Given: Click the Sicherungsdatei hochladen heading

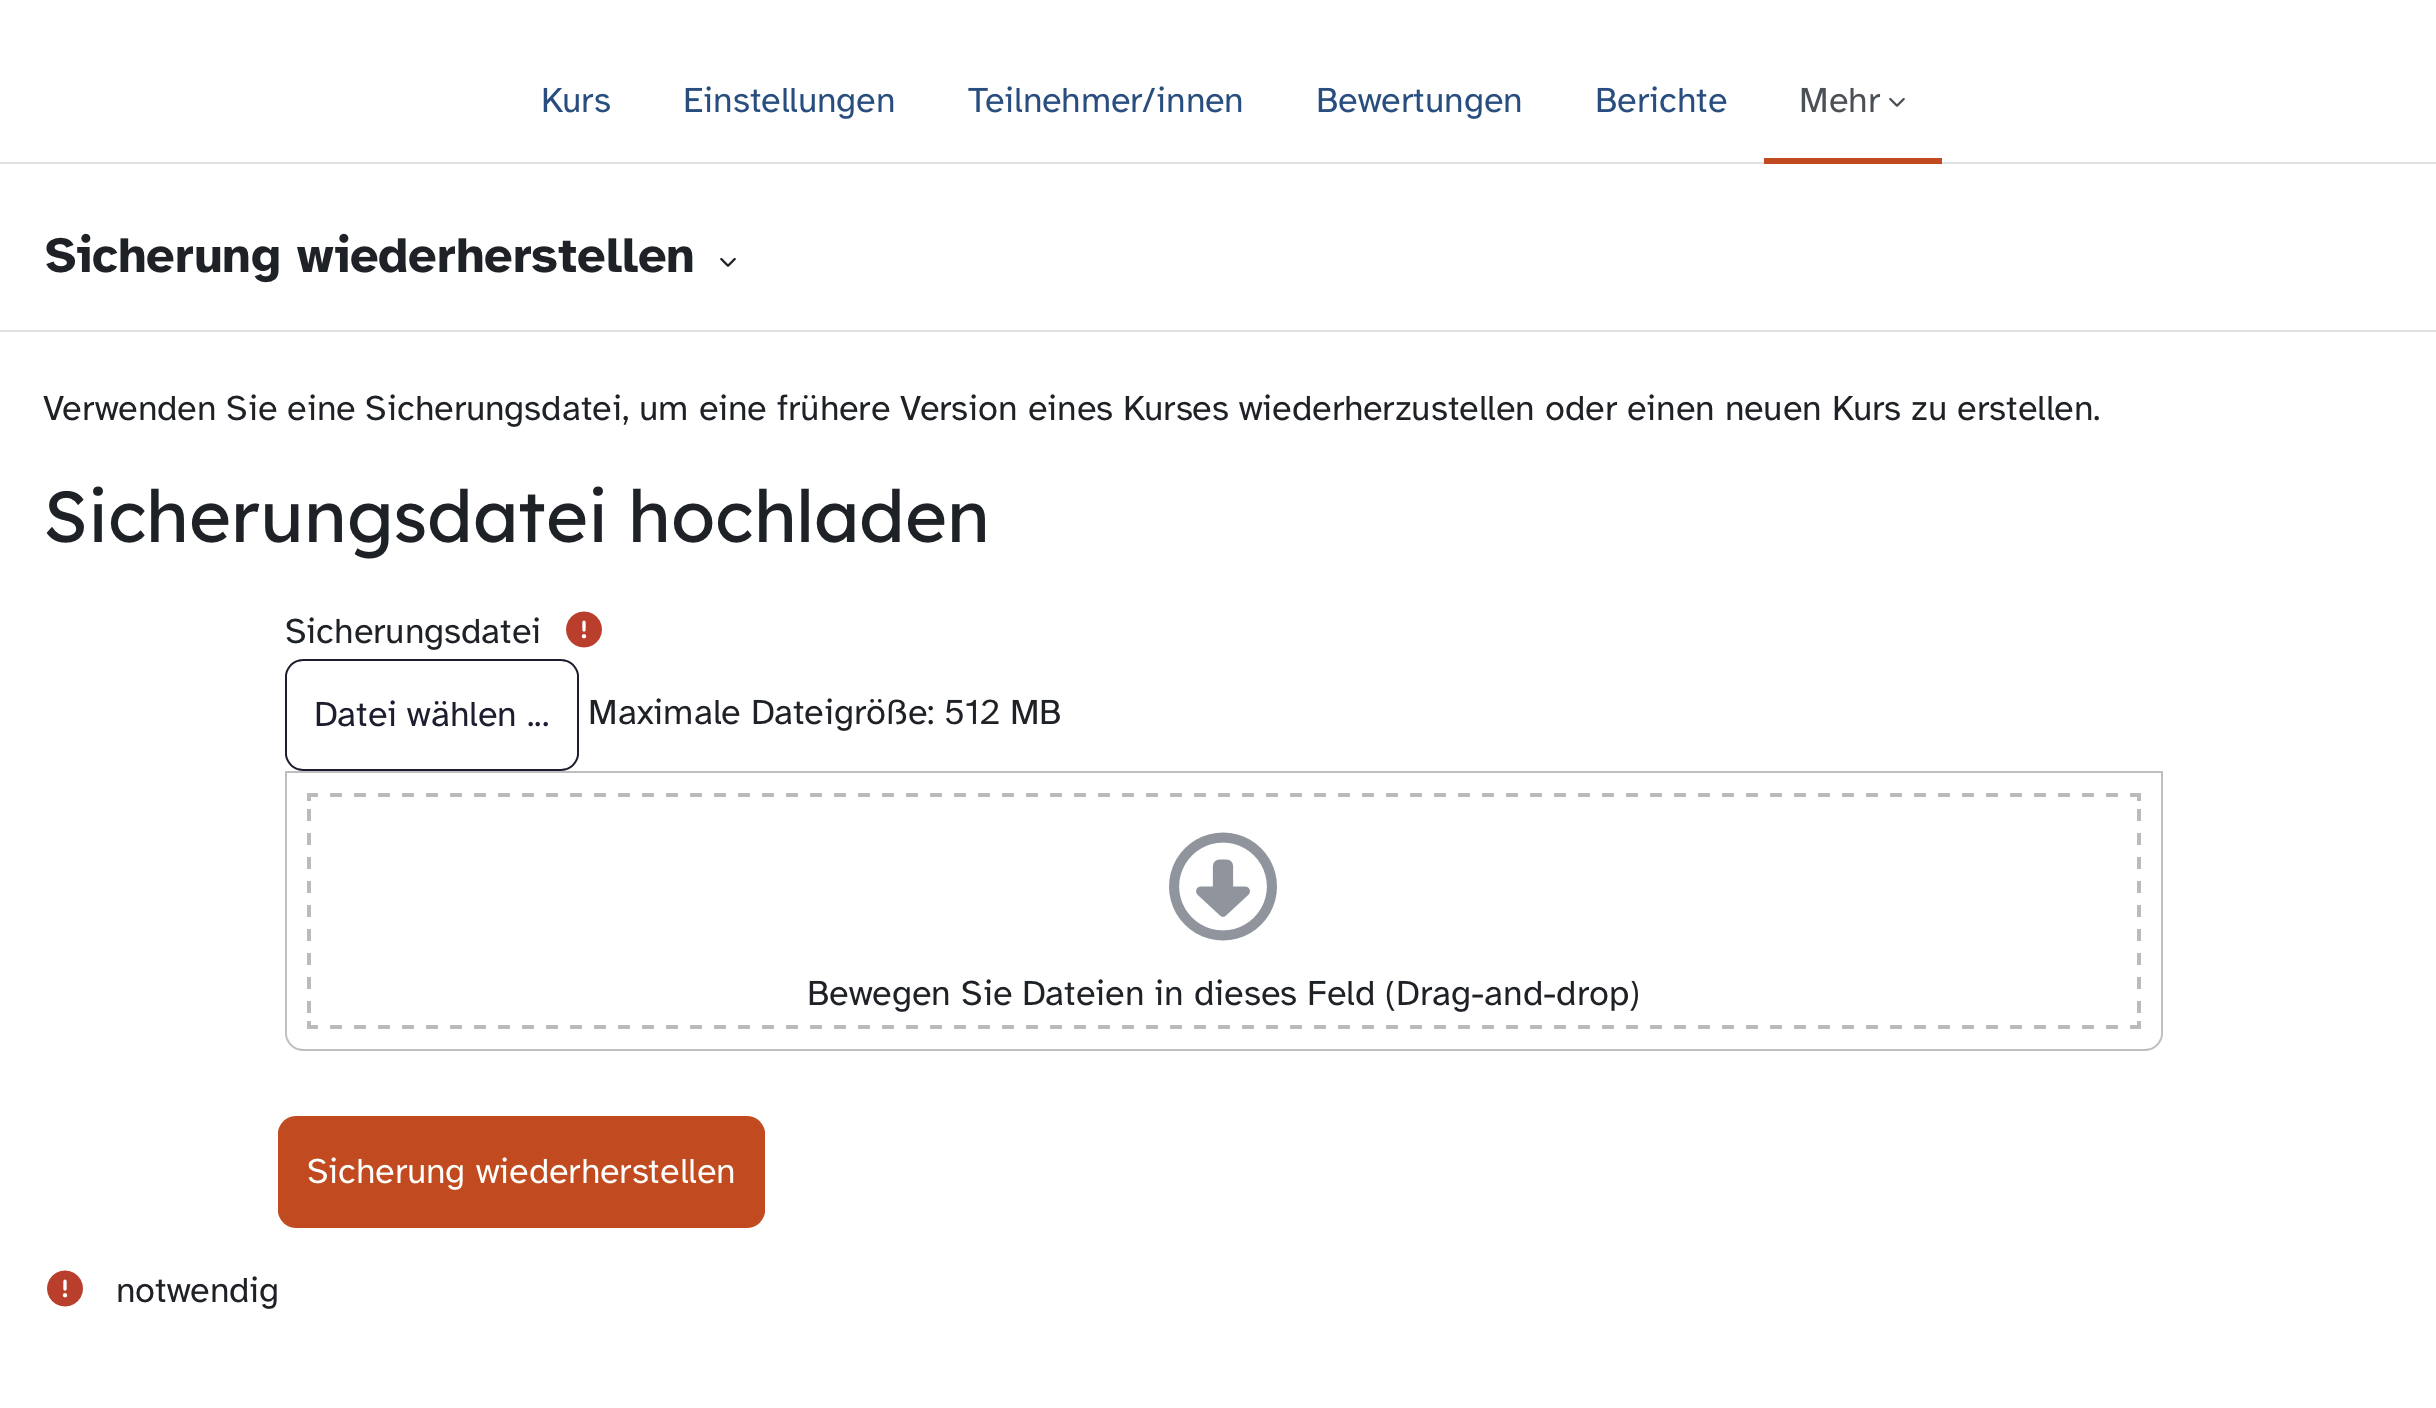Looking at the screenshot, I should pos(517,517).
